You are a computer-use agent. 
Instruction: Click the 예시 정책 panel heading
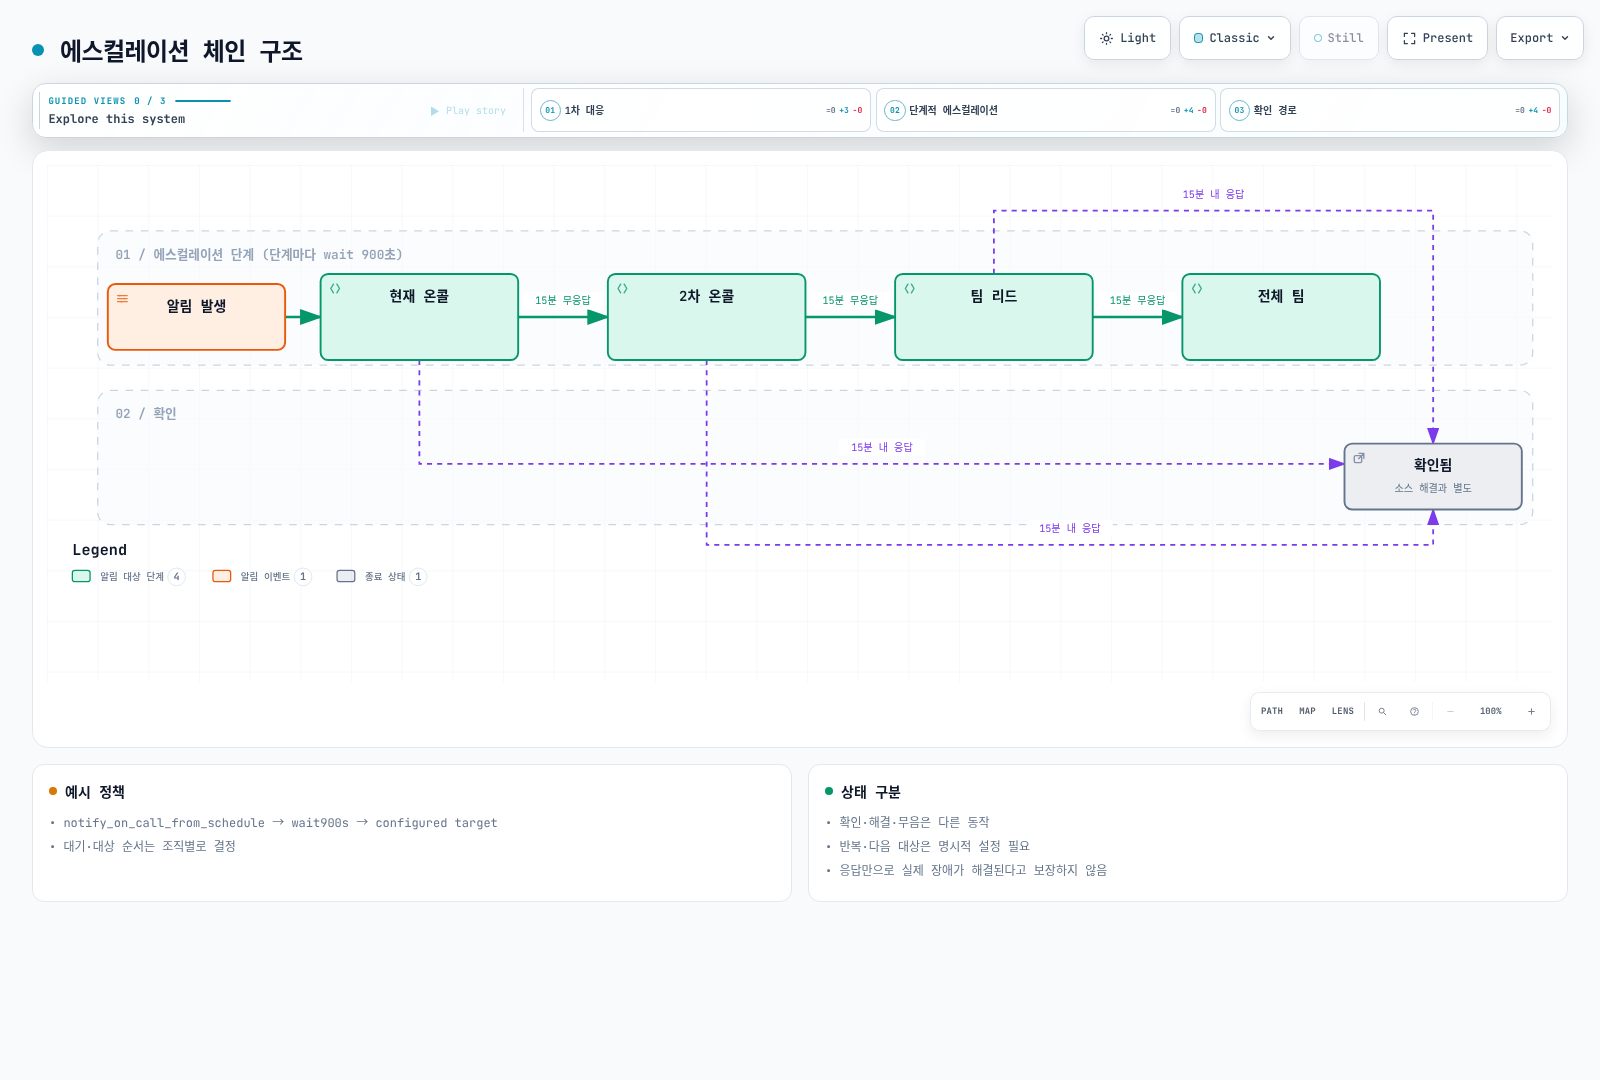tap(95, 792)
